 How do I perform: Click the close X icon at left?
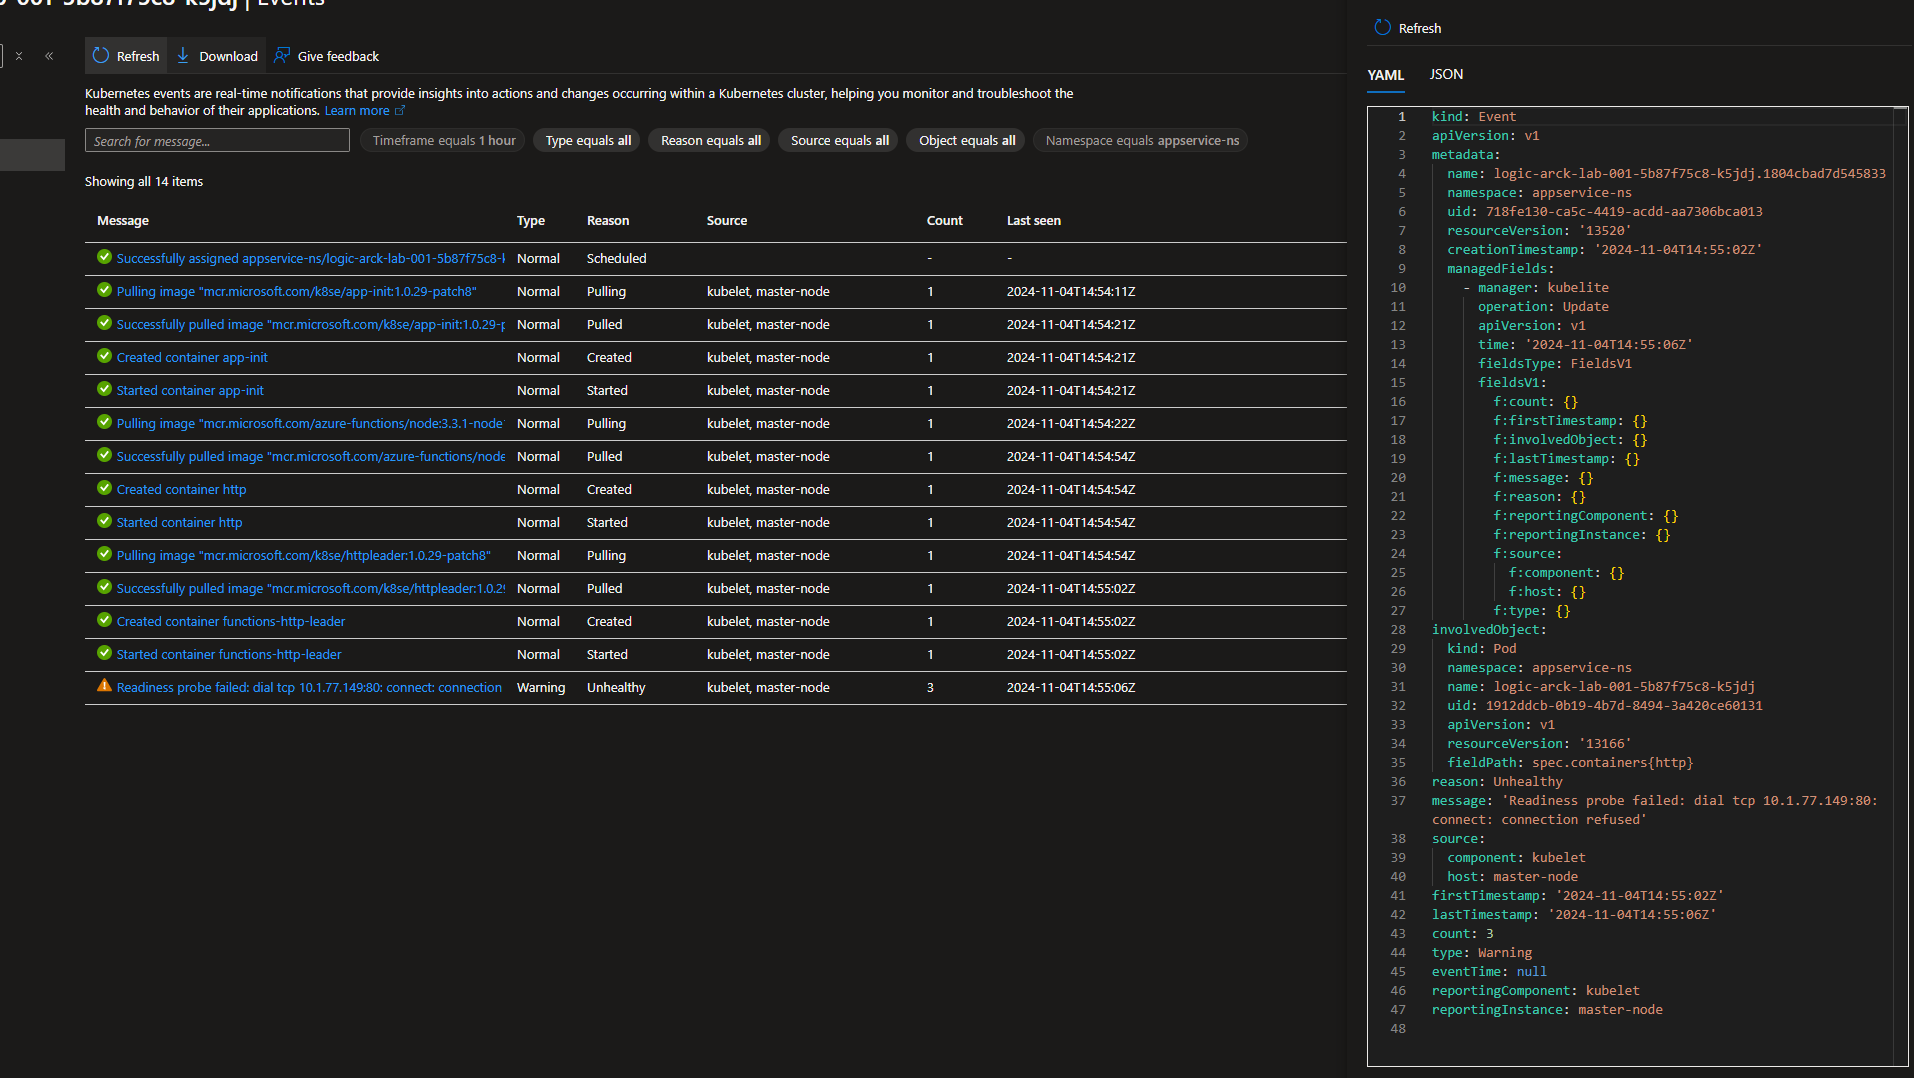(x=19, y=56)
